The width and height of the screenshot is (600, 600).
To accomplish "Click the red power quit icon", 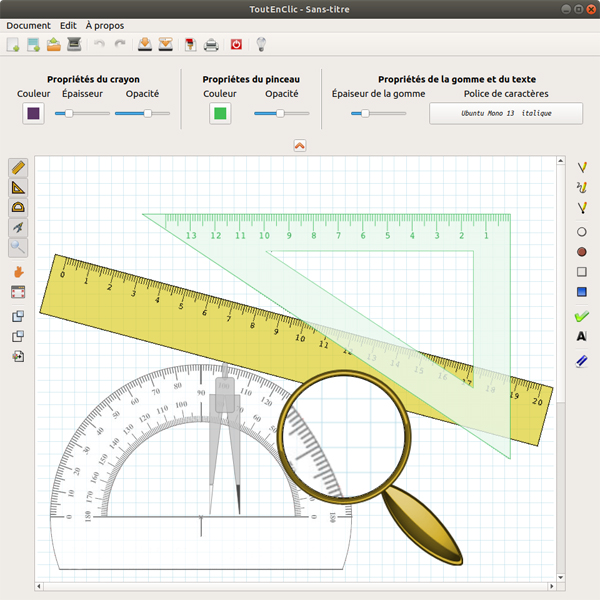I will coord(237,44).
